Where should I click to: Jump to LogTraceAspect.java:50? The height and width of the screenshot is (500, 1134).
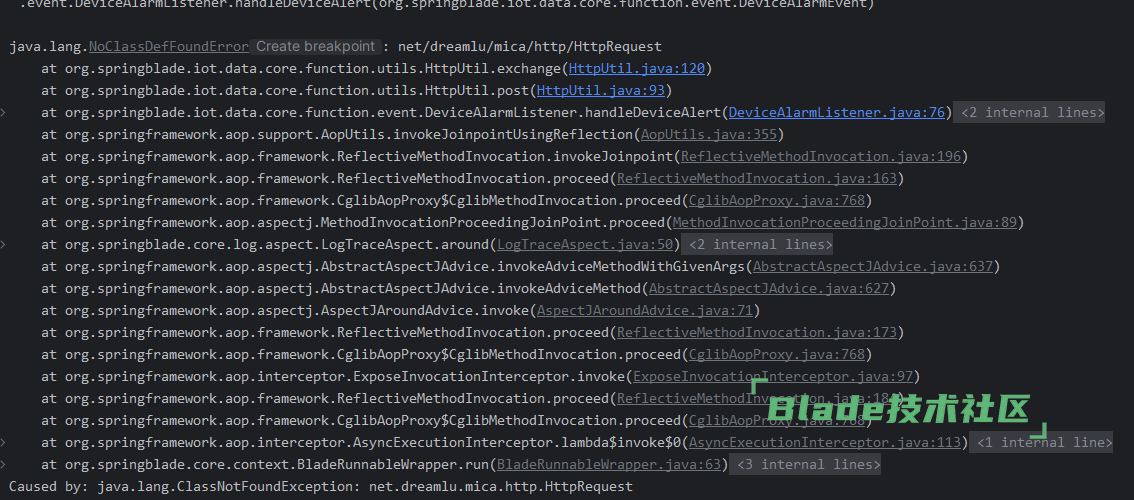pos(585,245)
